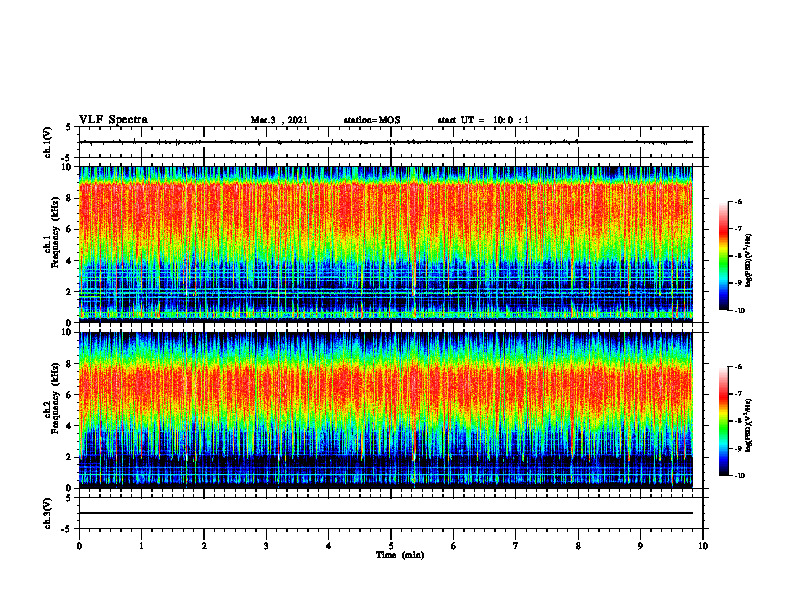Click the time axis end label "10"
The width and height of the screenshot is (792, 612).
coord(703,546)
